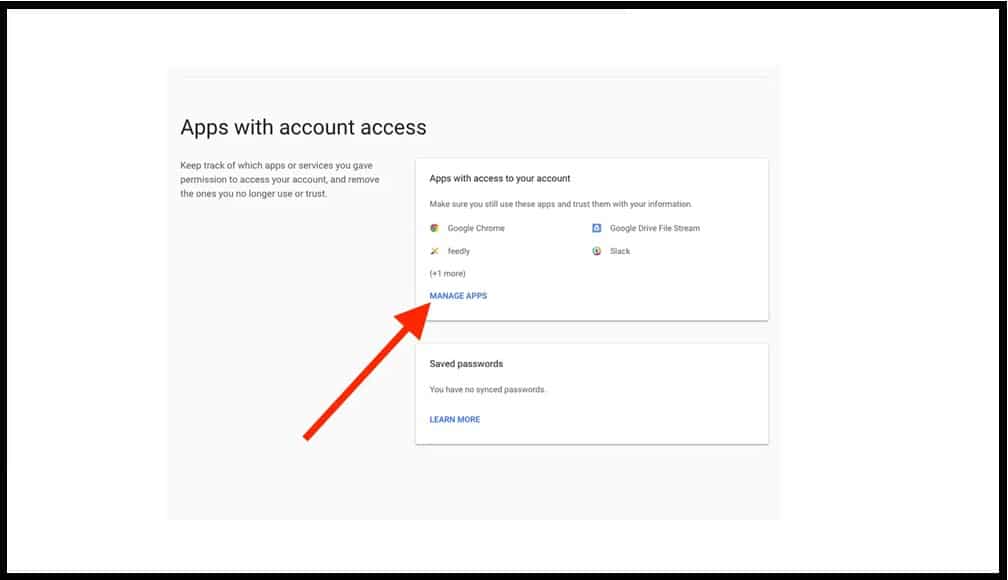Select the Google Drive File Stream label
Image resolution: width=1008 pixels, height=580 pixels.
(654, 228)
